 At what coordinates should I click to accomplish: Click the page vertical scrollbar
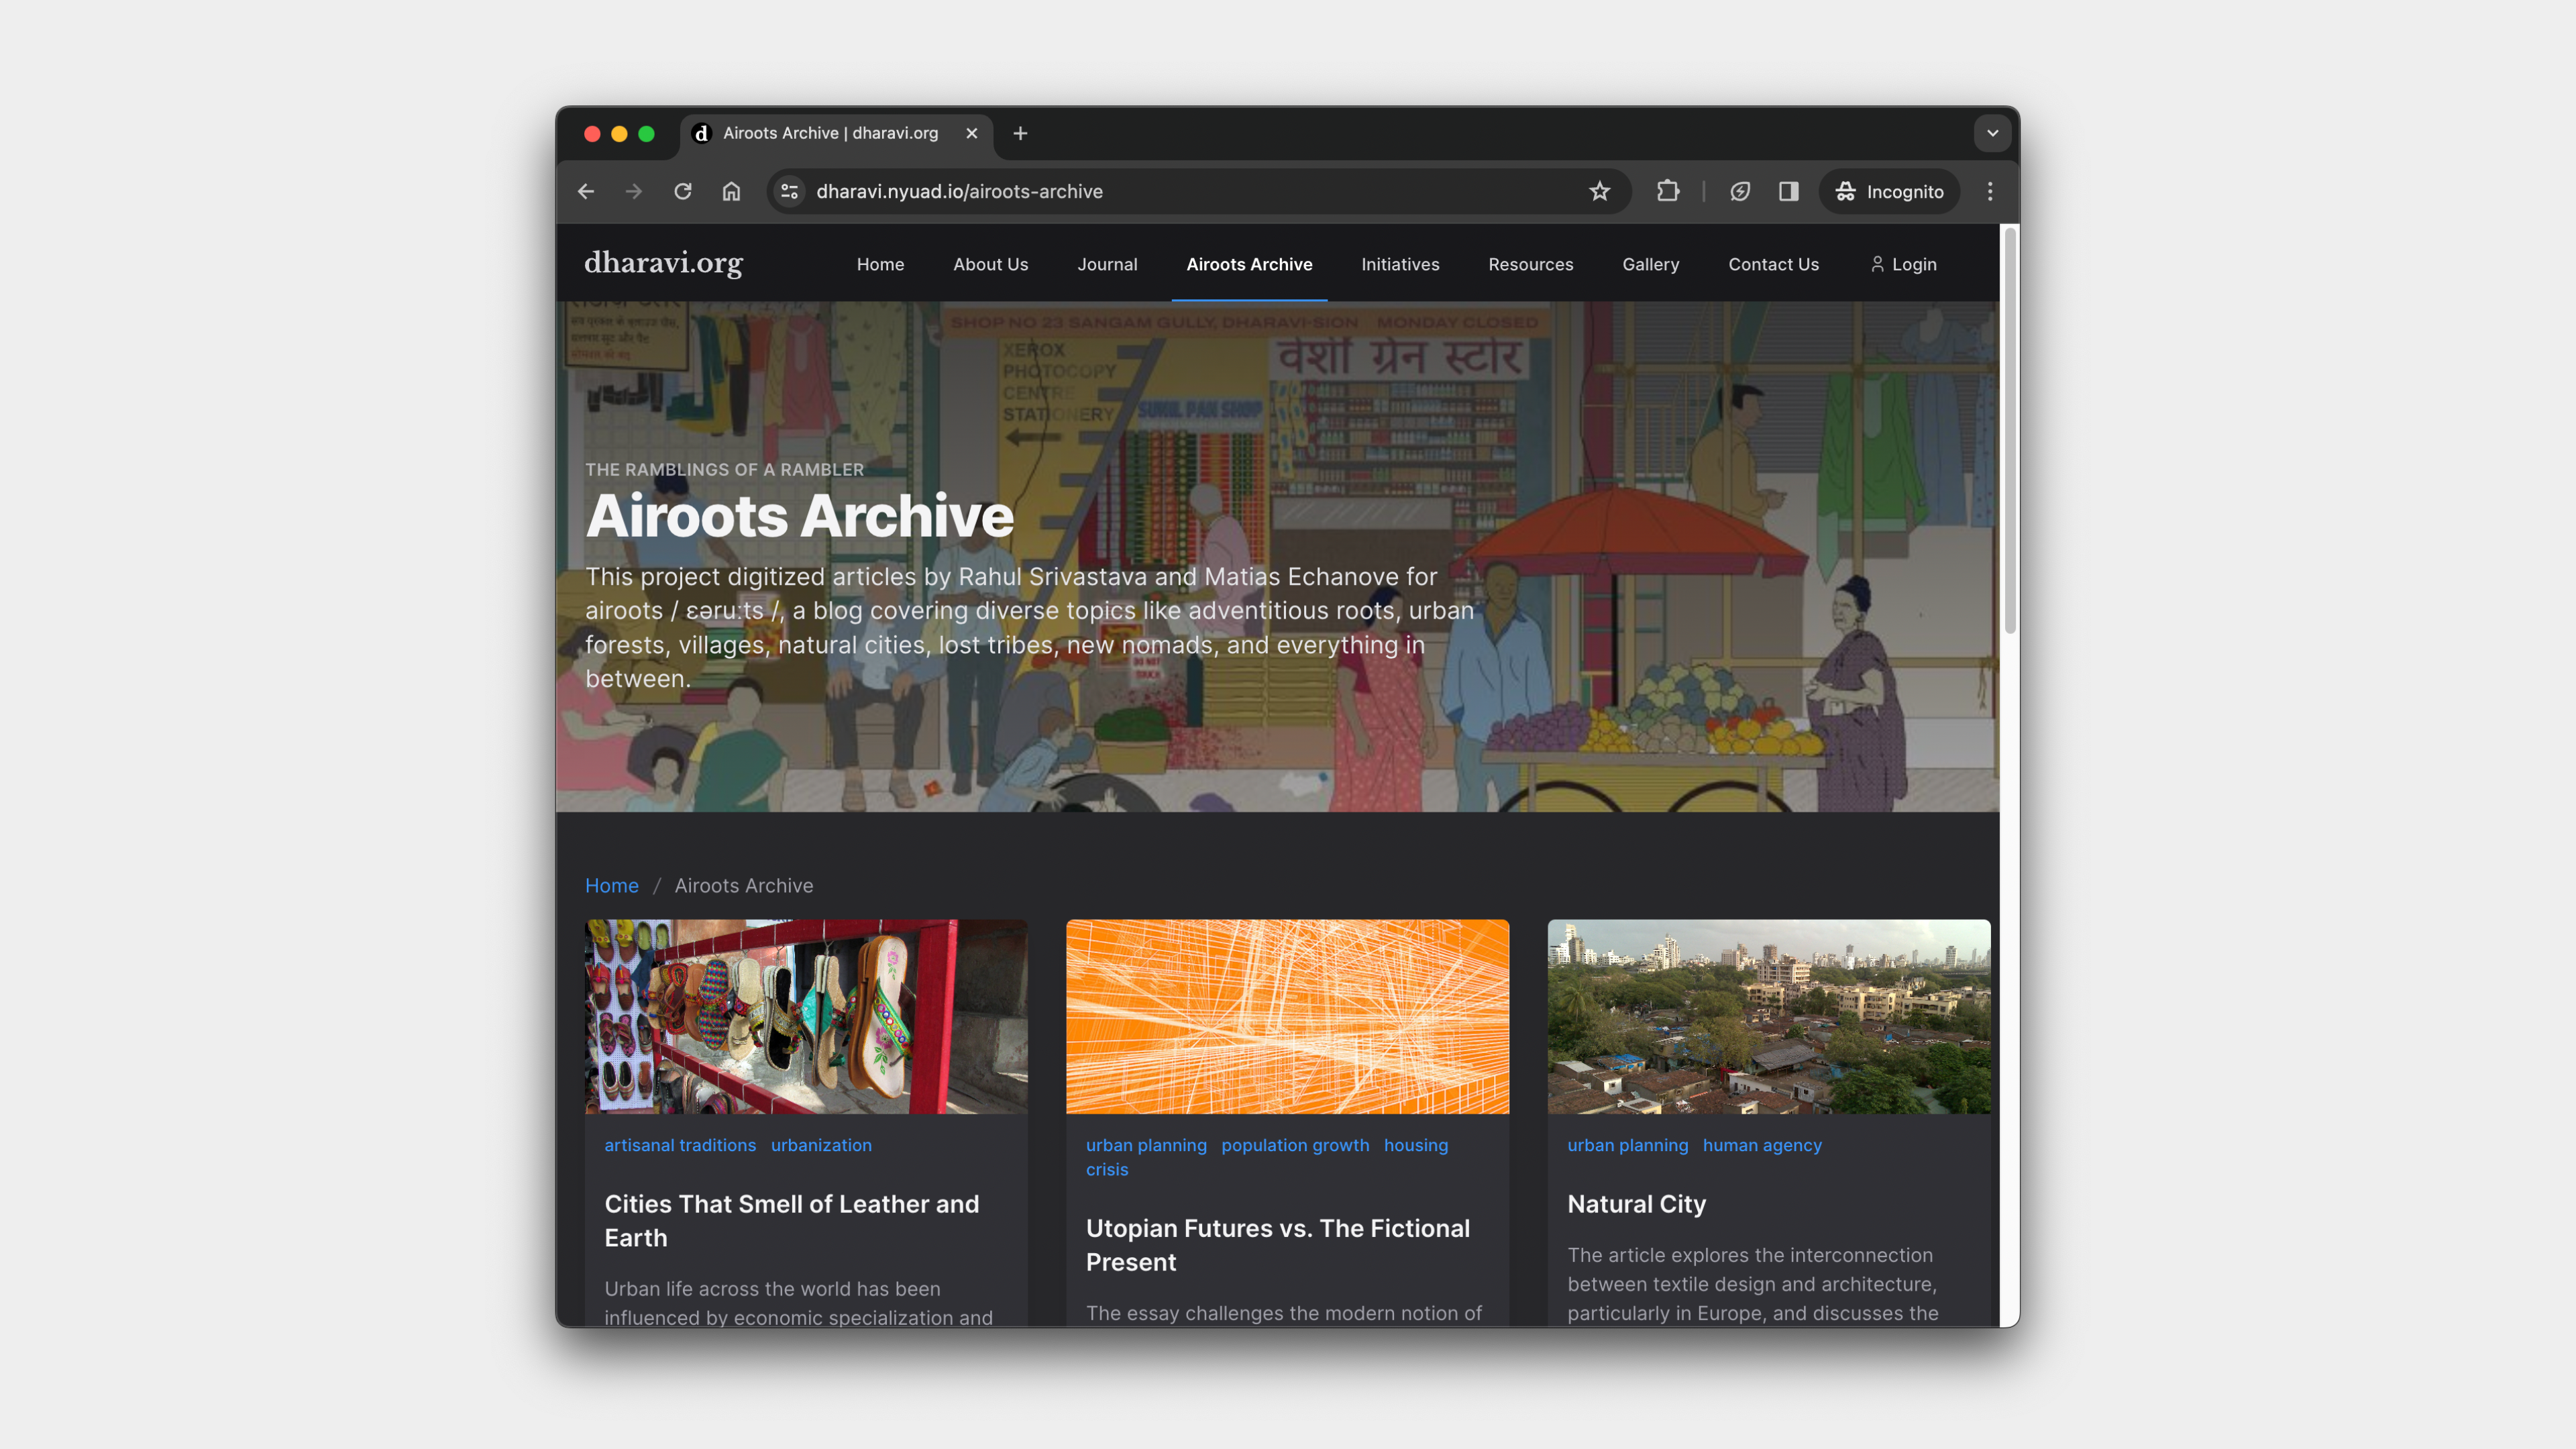coord(2009,430)
